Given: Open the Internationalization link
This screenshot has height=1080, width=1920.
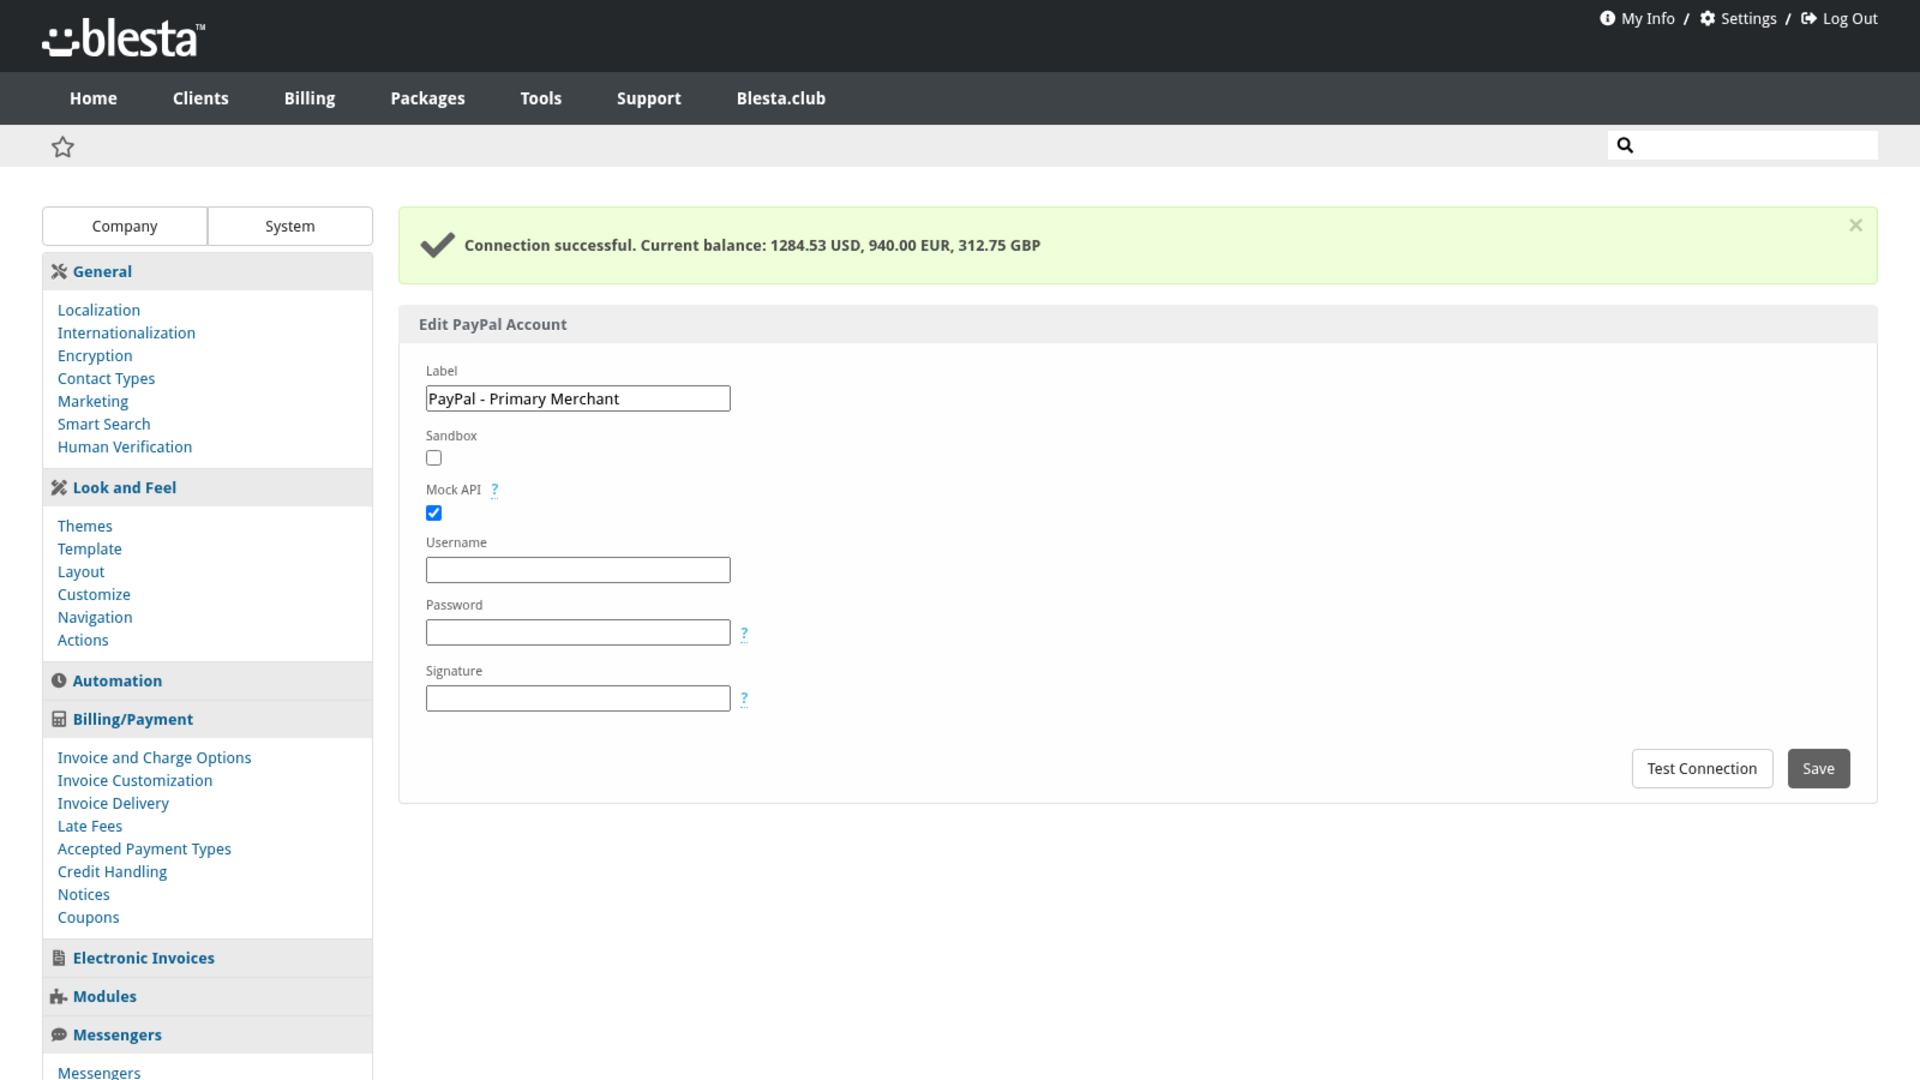Looking at the screenshot, I should coord(126,334).
